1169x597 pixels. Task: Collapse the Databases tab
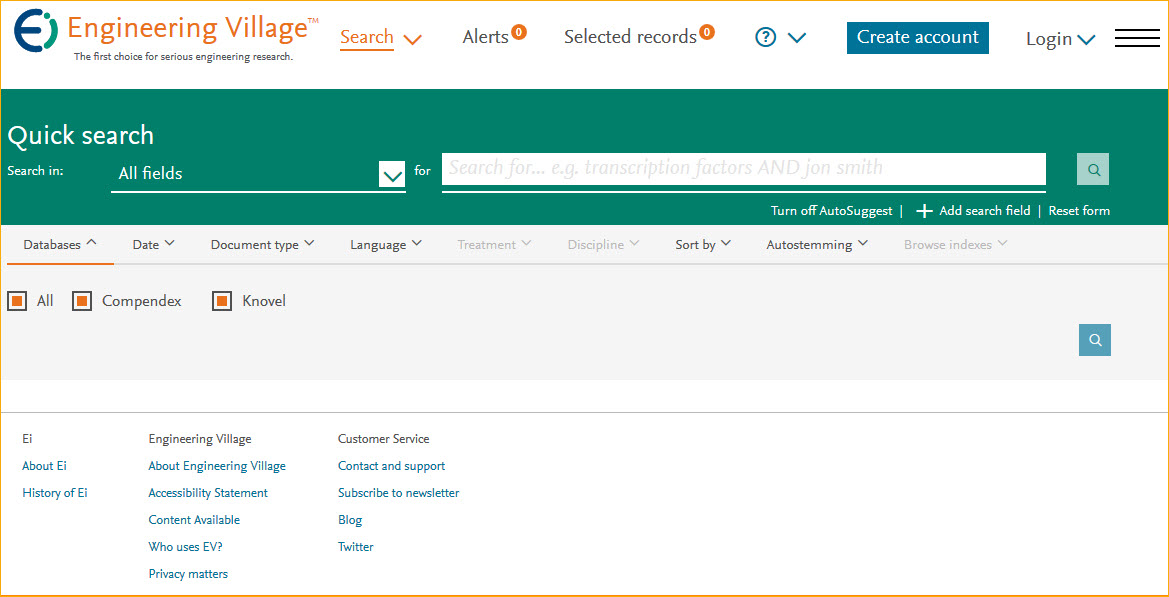(60, 244)
